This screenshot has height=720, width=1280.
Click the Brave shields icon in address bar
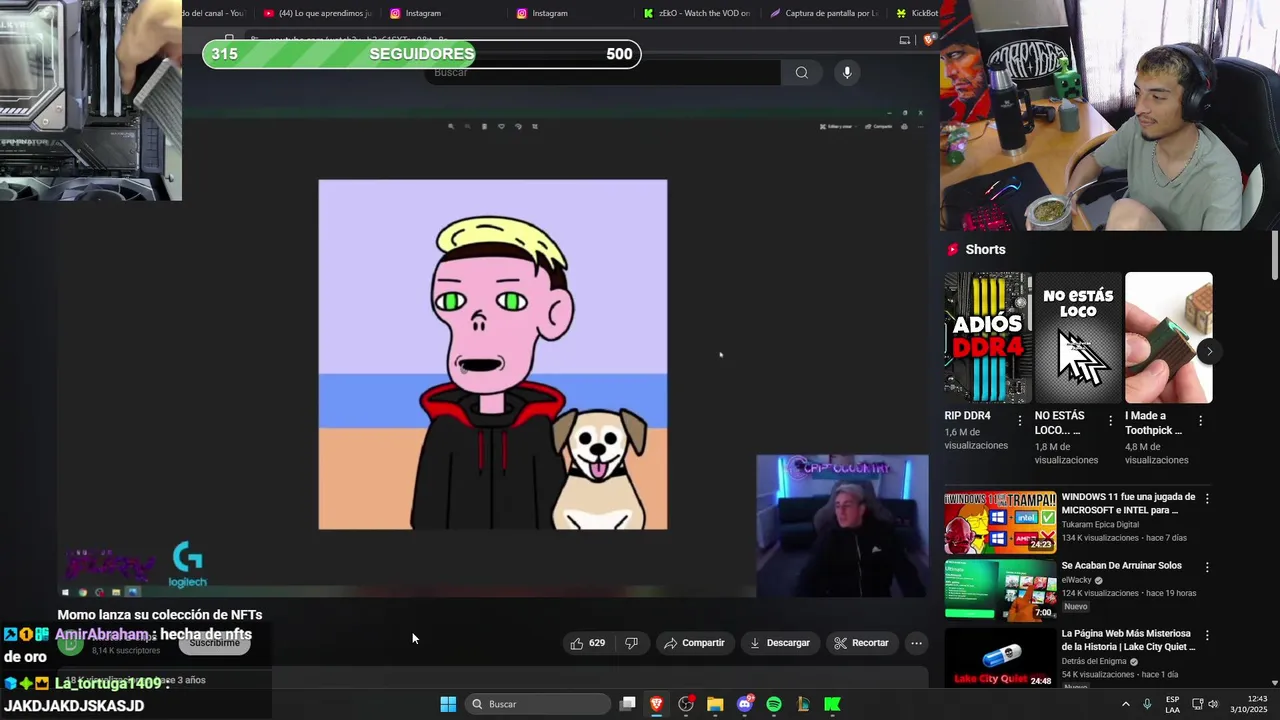[x=929, y=40]
